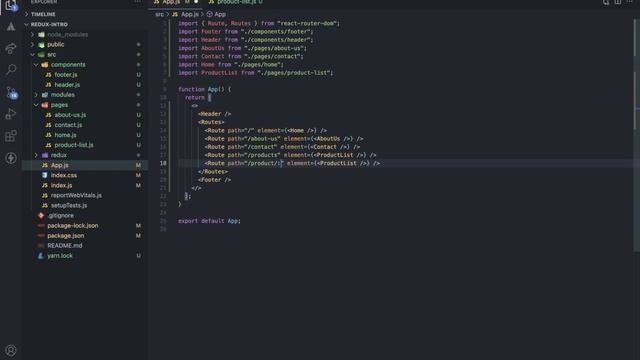
Task: Open the Explorer panel ellipsis menu
Action: 138,2
